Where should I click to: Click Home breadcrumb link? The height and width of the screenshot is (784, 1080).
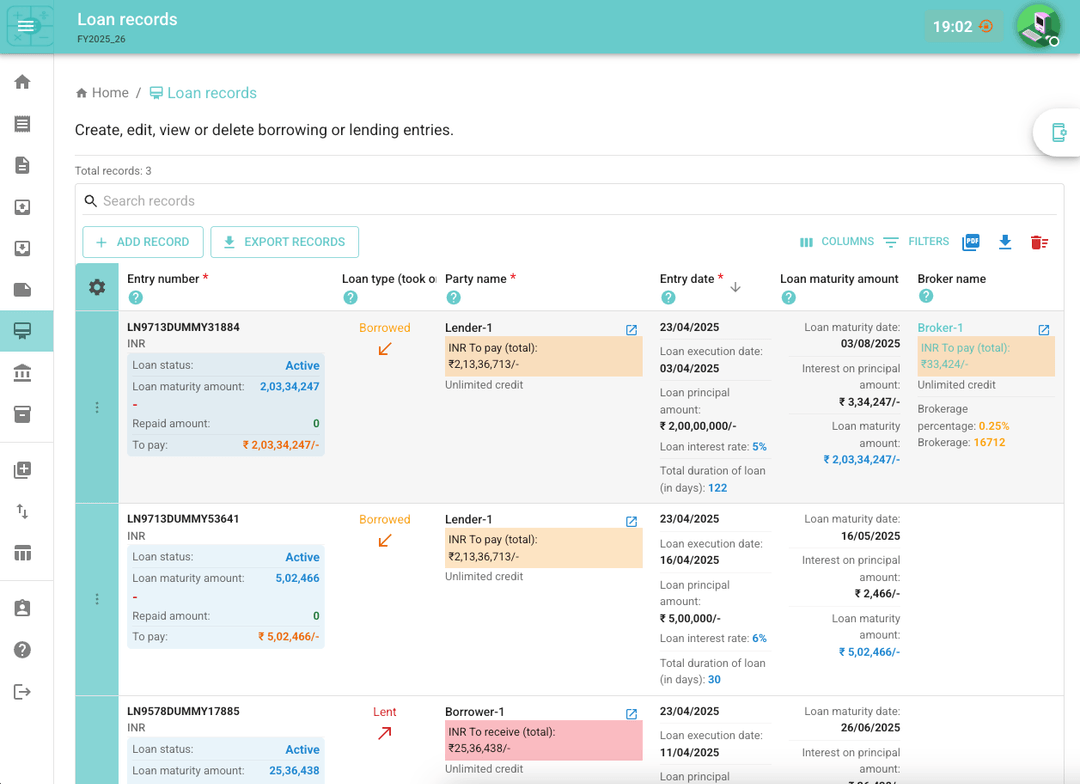(102, 93)
